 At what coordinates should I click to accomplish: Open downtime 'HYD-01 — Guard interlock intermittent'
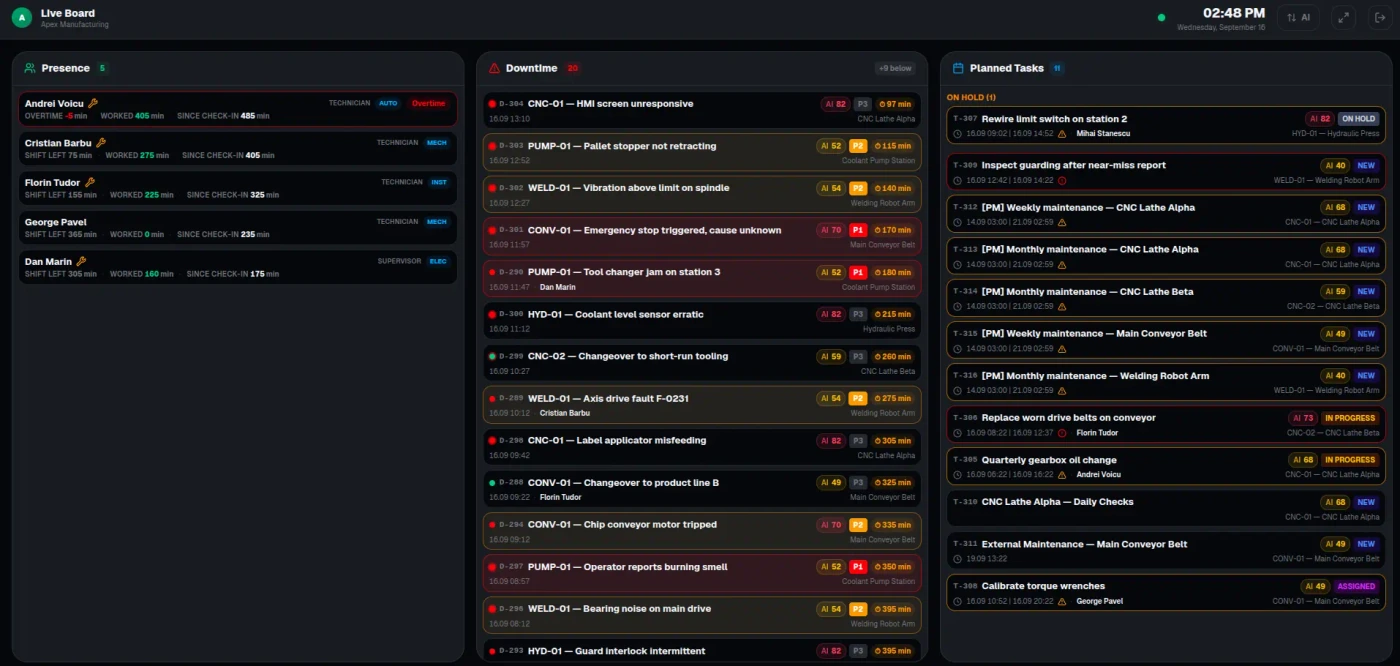click(x=702, y=650)
